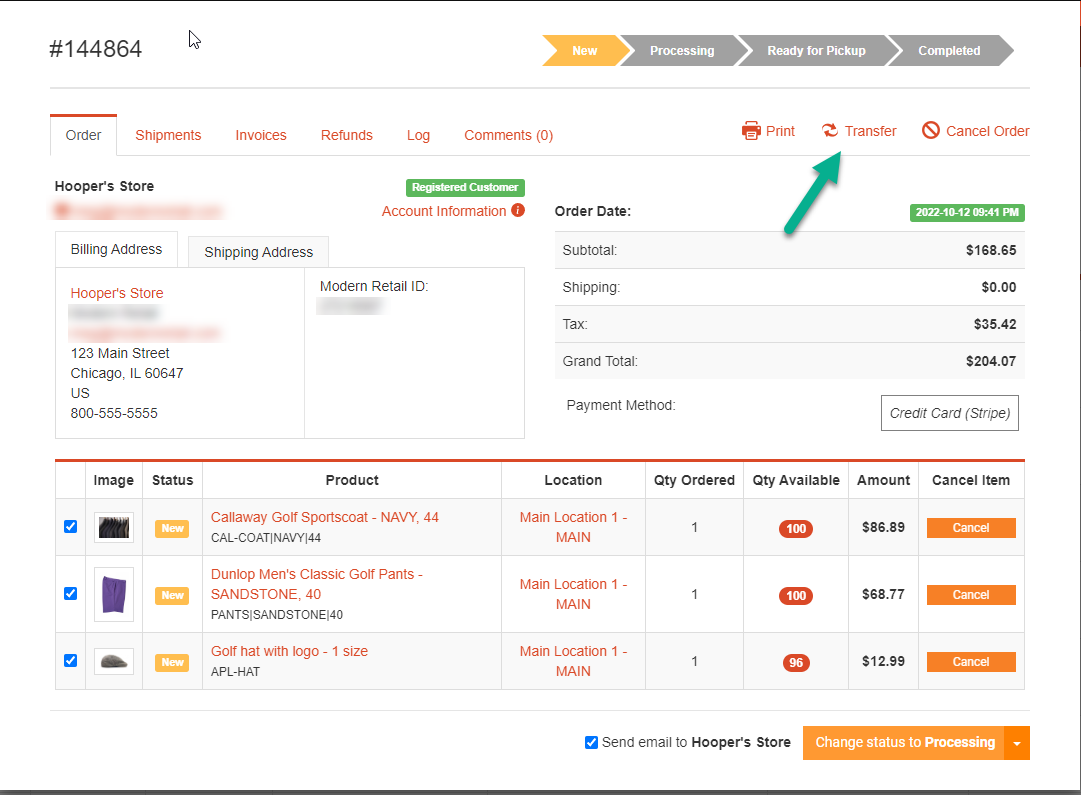Click the Print link text
This screenshot has height=795, width=1081.
point(780,131)
